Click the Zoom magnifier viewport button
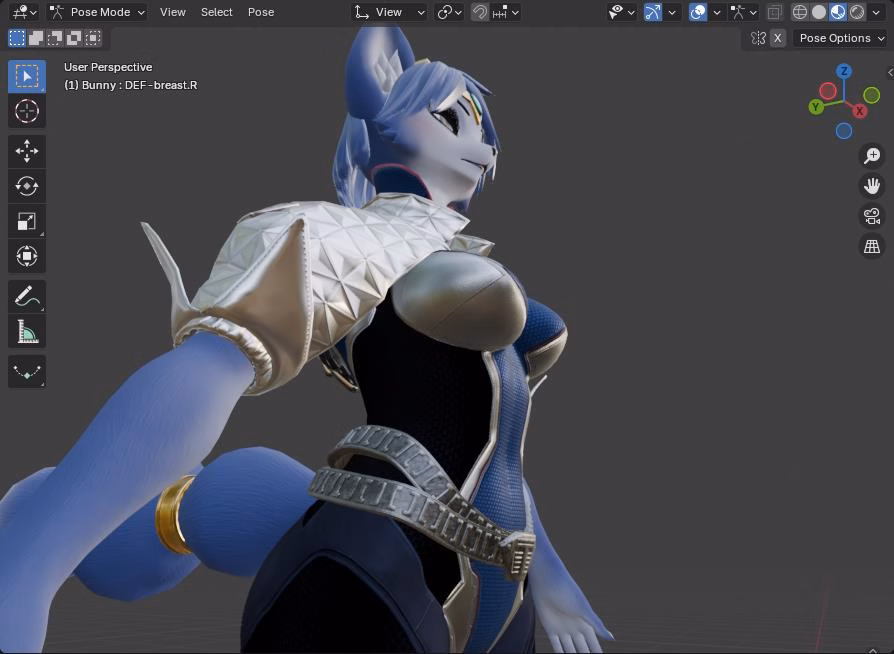The width and height of the screenshot is (894, 654). (872, 155)
